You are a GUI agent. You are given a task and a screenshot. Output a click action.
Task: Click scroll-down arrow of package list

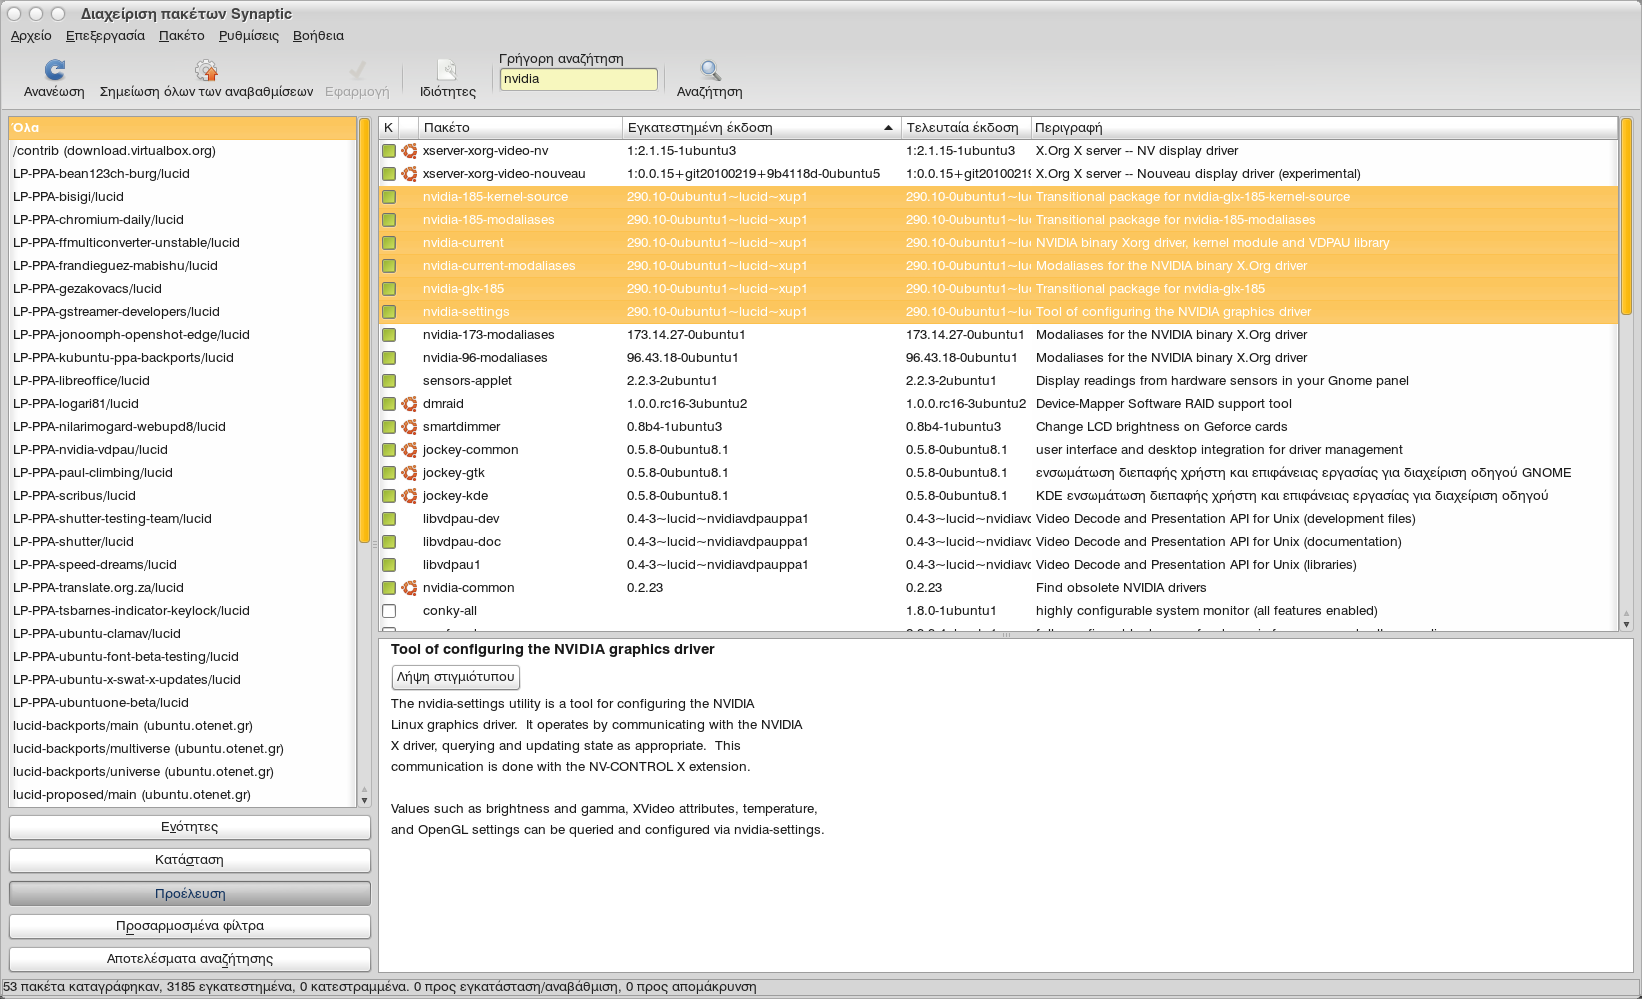pyautogui.click(x=1626, y=624)
